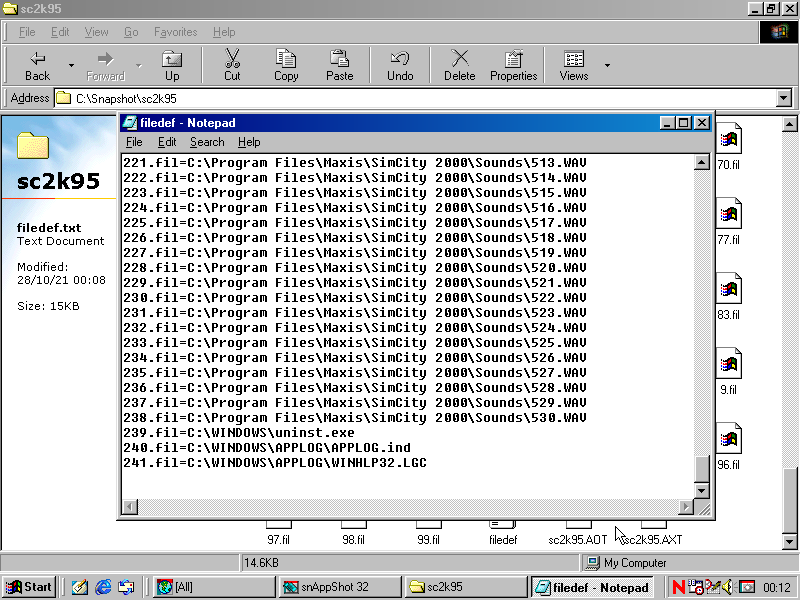Click the Copy icon in Explorer toolbar
The height and width of the screenshot is (600, 800).
click(x=286, y=59)
